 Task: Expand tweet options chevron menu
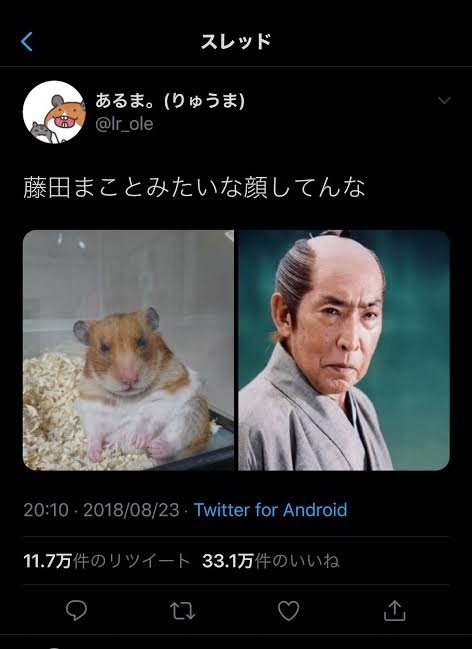click(x=444, y=101)
